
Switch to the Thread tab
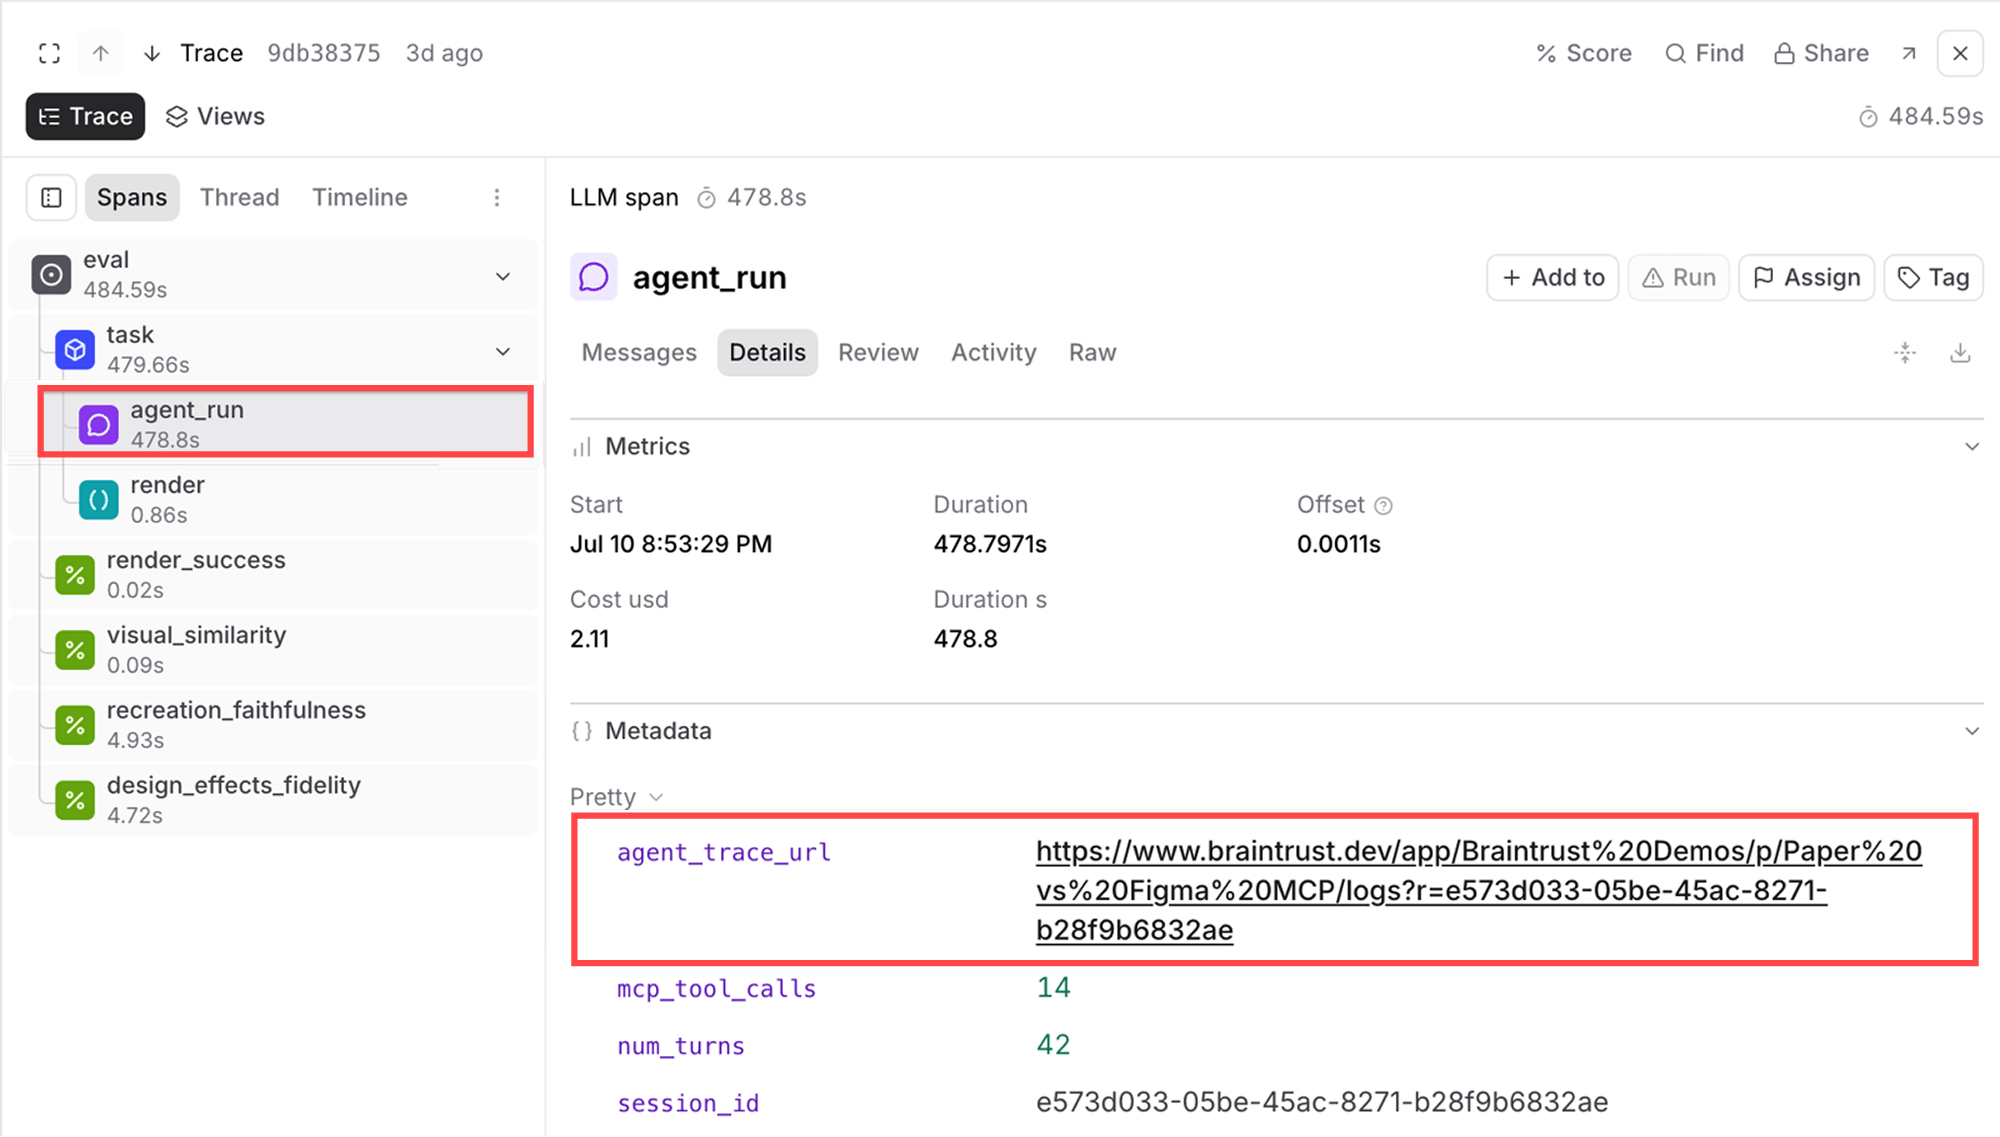239,197
